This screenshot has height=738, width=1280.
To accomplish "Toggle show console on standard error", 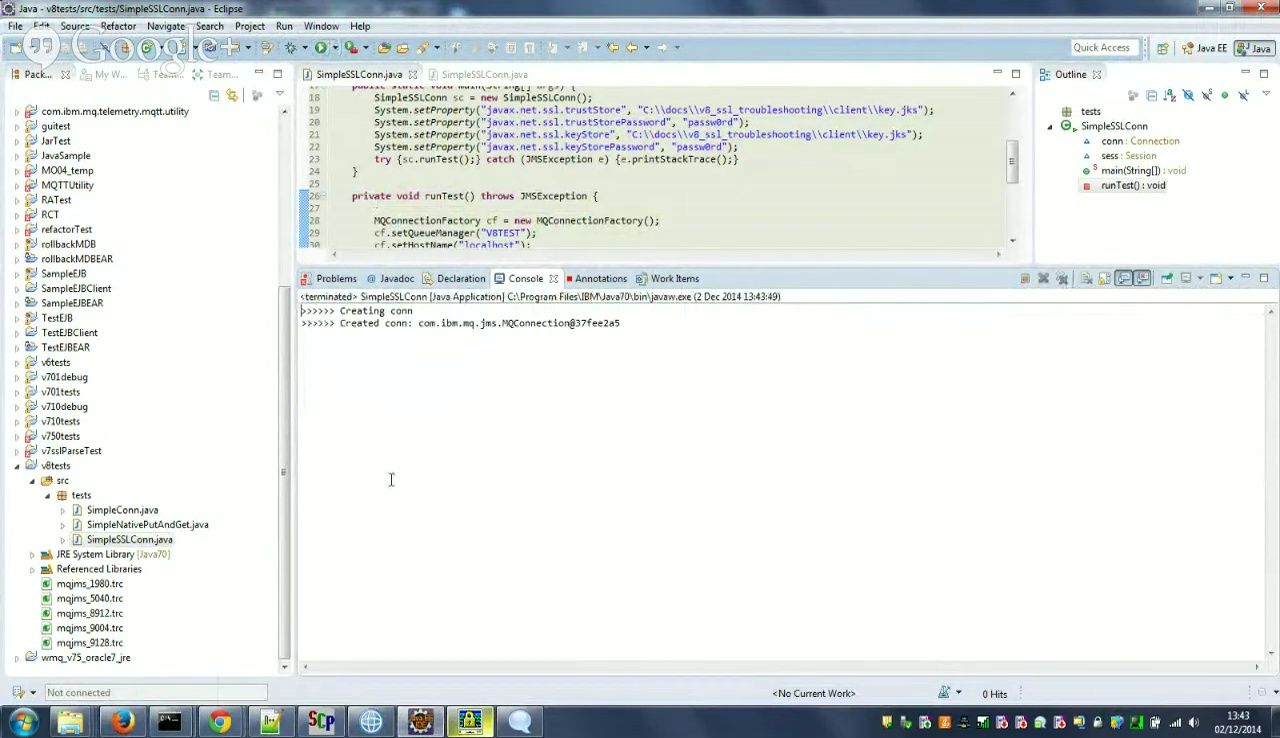I will coord(1142,278).
